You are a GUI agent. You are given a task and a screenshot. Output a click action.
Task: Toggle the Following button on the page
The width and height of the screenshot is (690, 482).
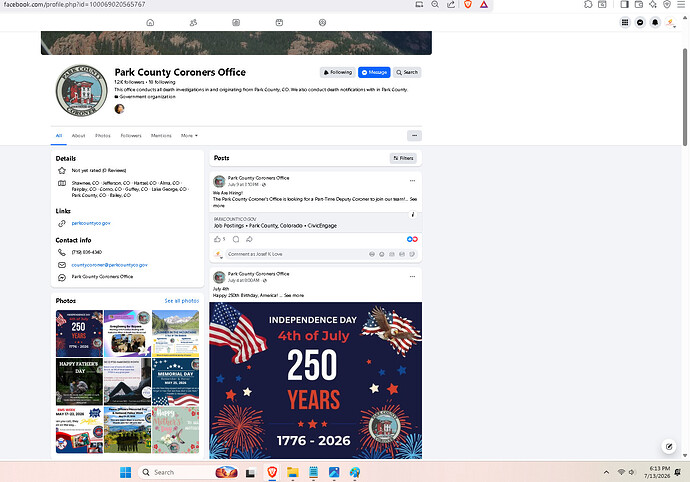(338, 72)
